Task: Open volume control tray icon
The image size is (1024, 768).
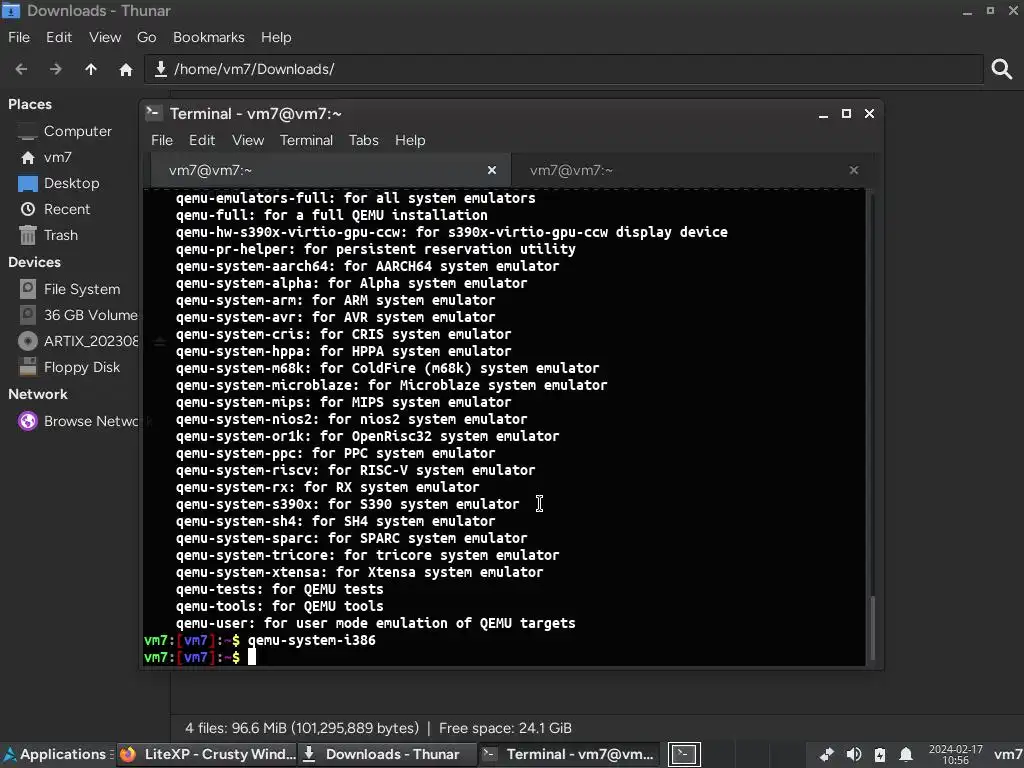Action: point(854,754)
